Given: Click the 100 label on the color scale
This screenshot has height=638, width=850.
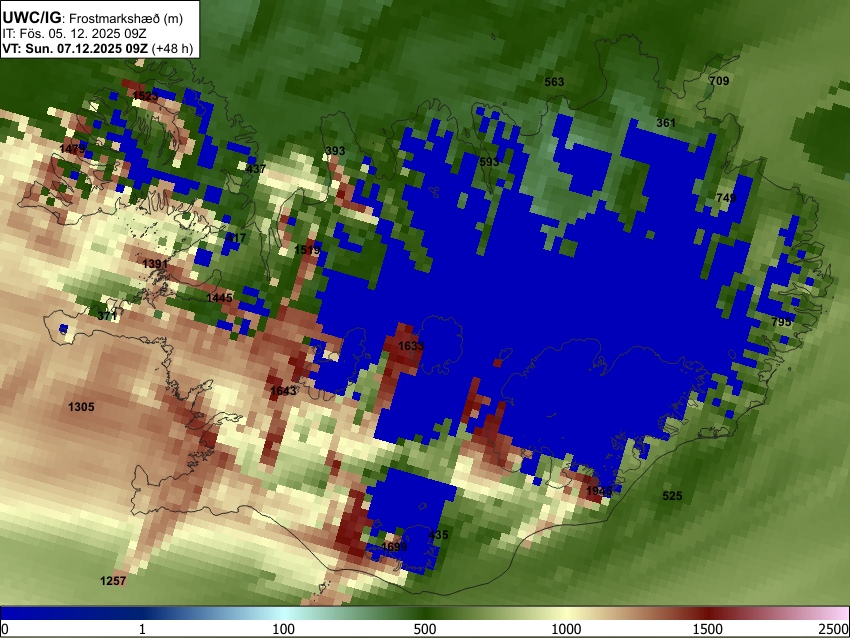Looking at the screenshot, I should click(x=284, y=629).
